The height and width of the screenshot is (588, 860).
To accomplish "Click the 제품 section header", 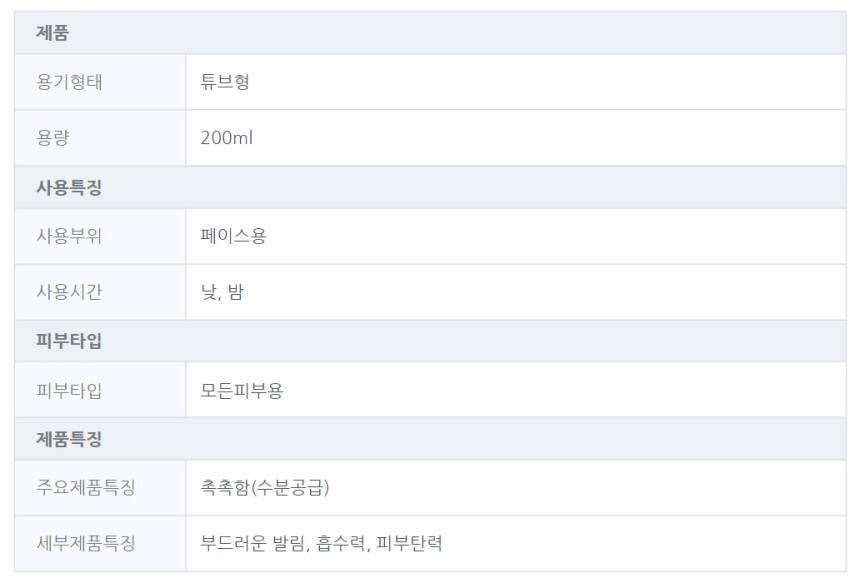I will click(x=52, y=33).
